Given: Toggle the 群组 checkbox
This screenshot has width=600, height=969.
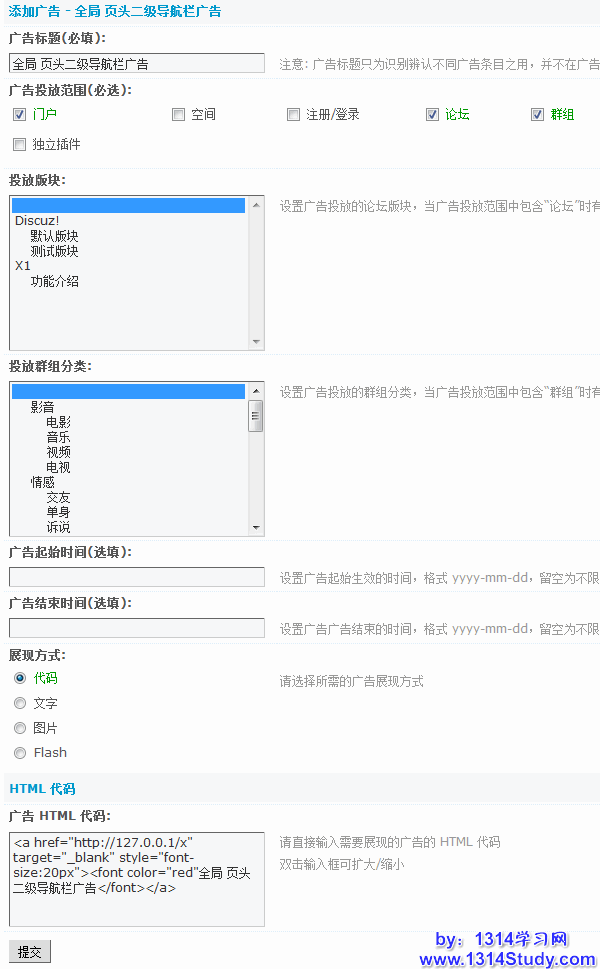Looking at the screenshot, I should (x=537, y=114).
